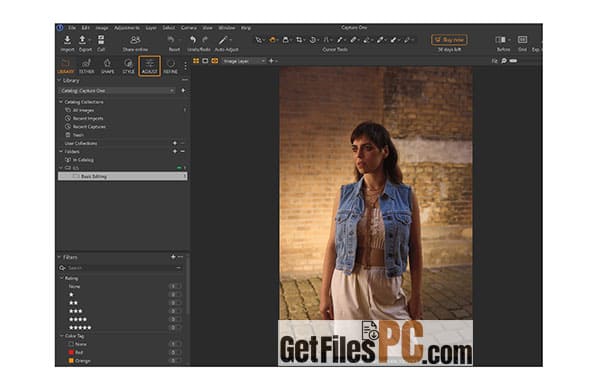The height and width of the screenshot is (390, 600).
Task: Collapse the Catalog Collections section
Action: [x=61, y=102]
